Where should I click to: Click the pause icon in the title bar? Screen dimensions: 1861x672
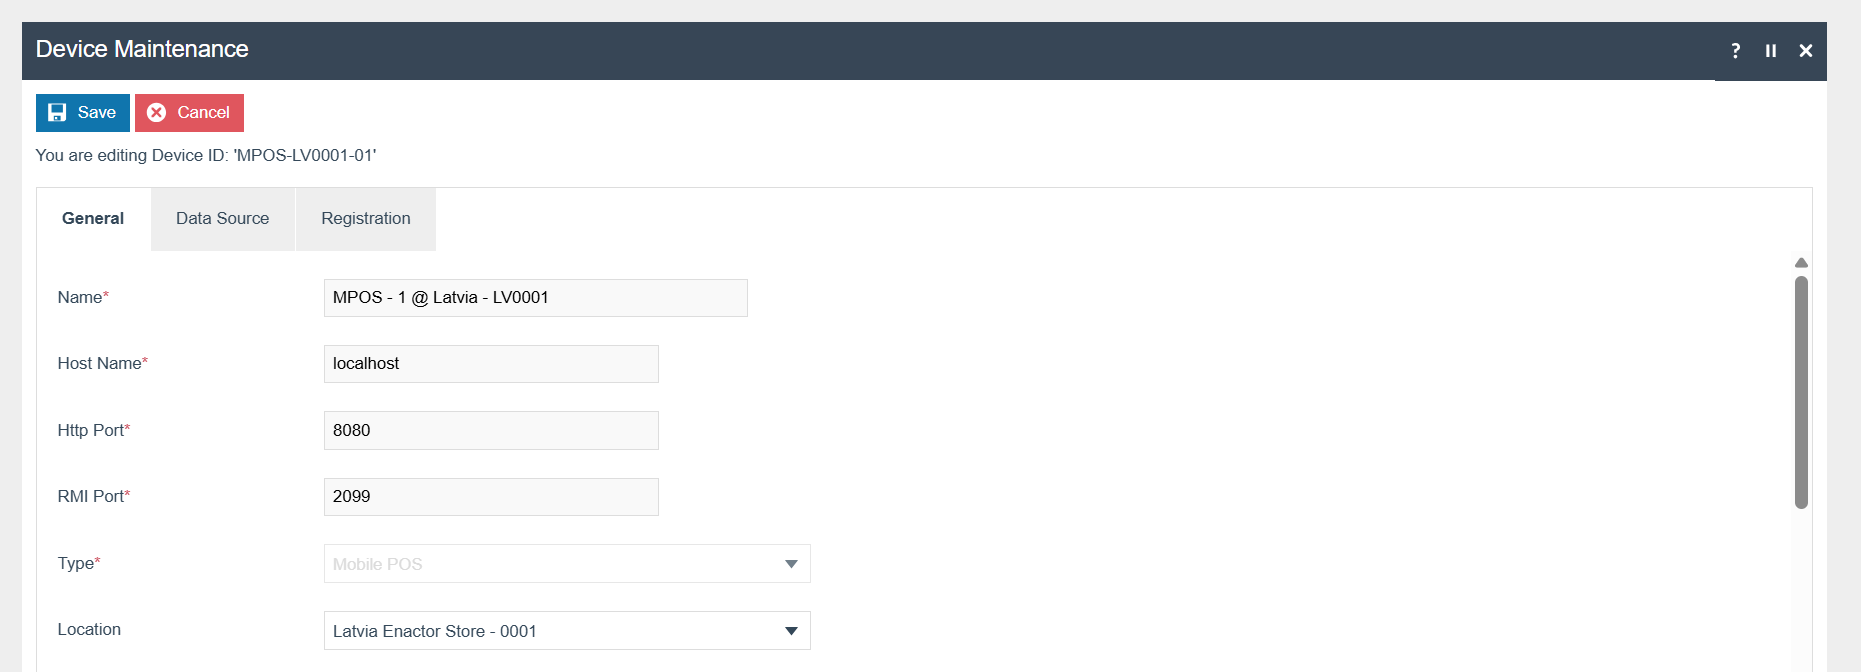1771,51
